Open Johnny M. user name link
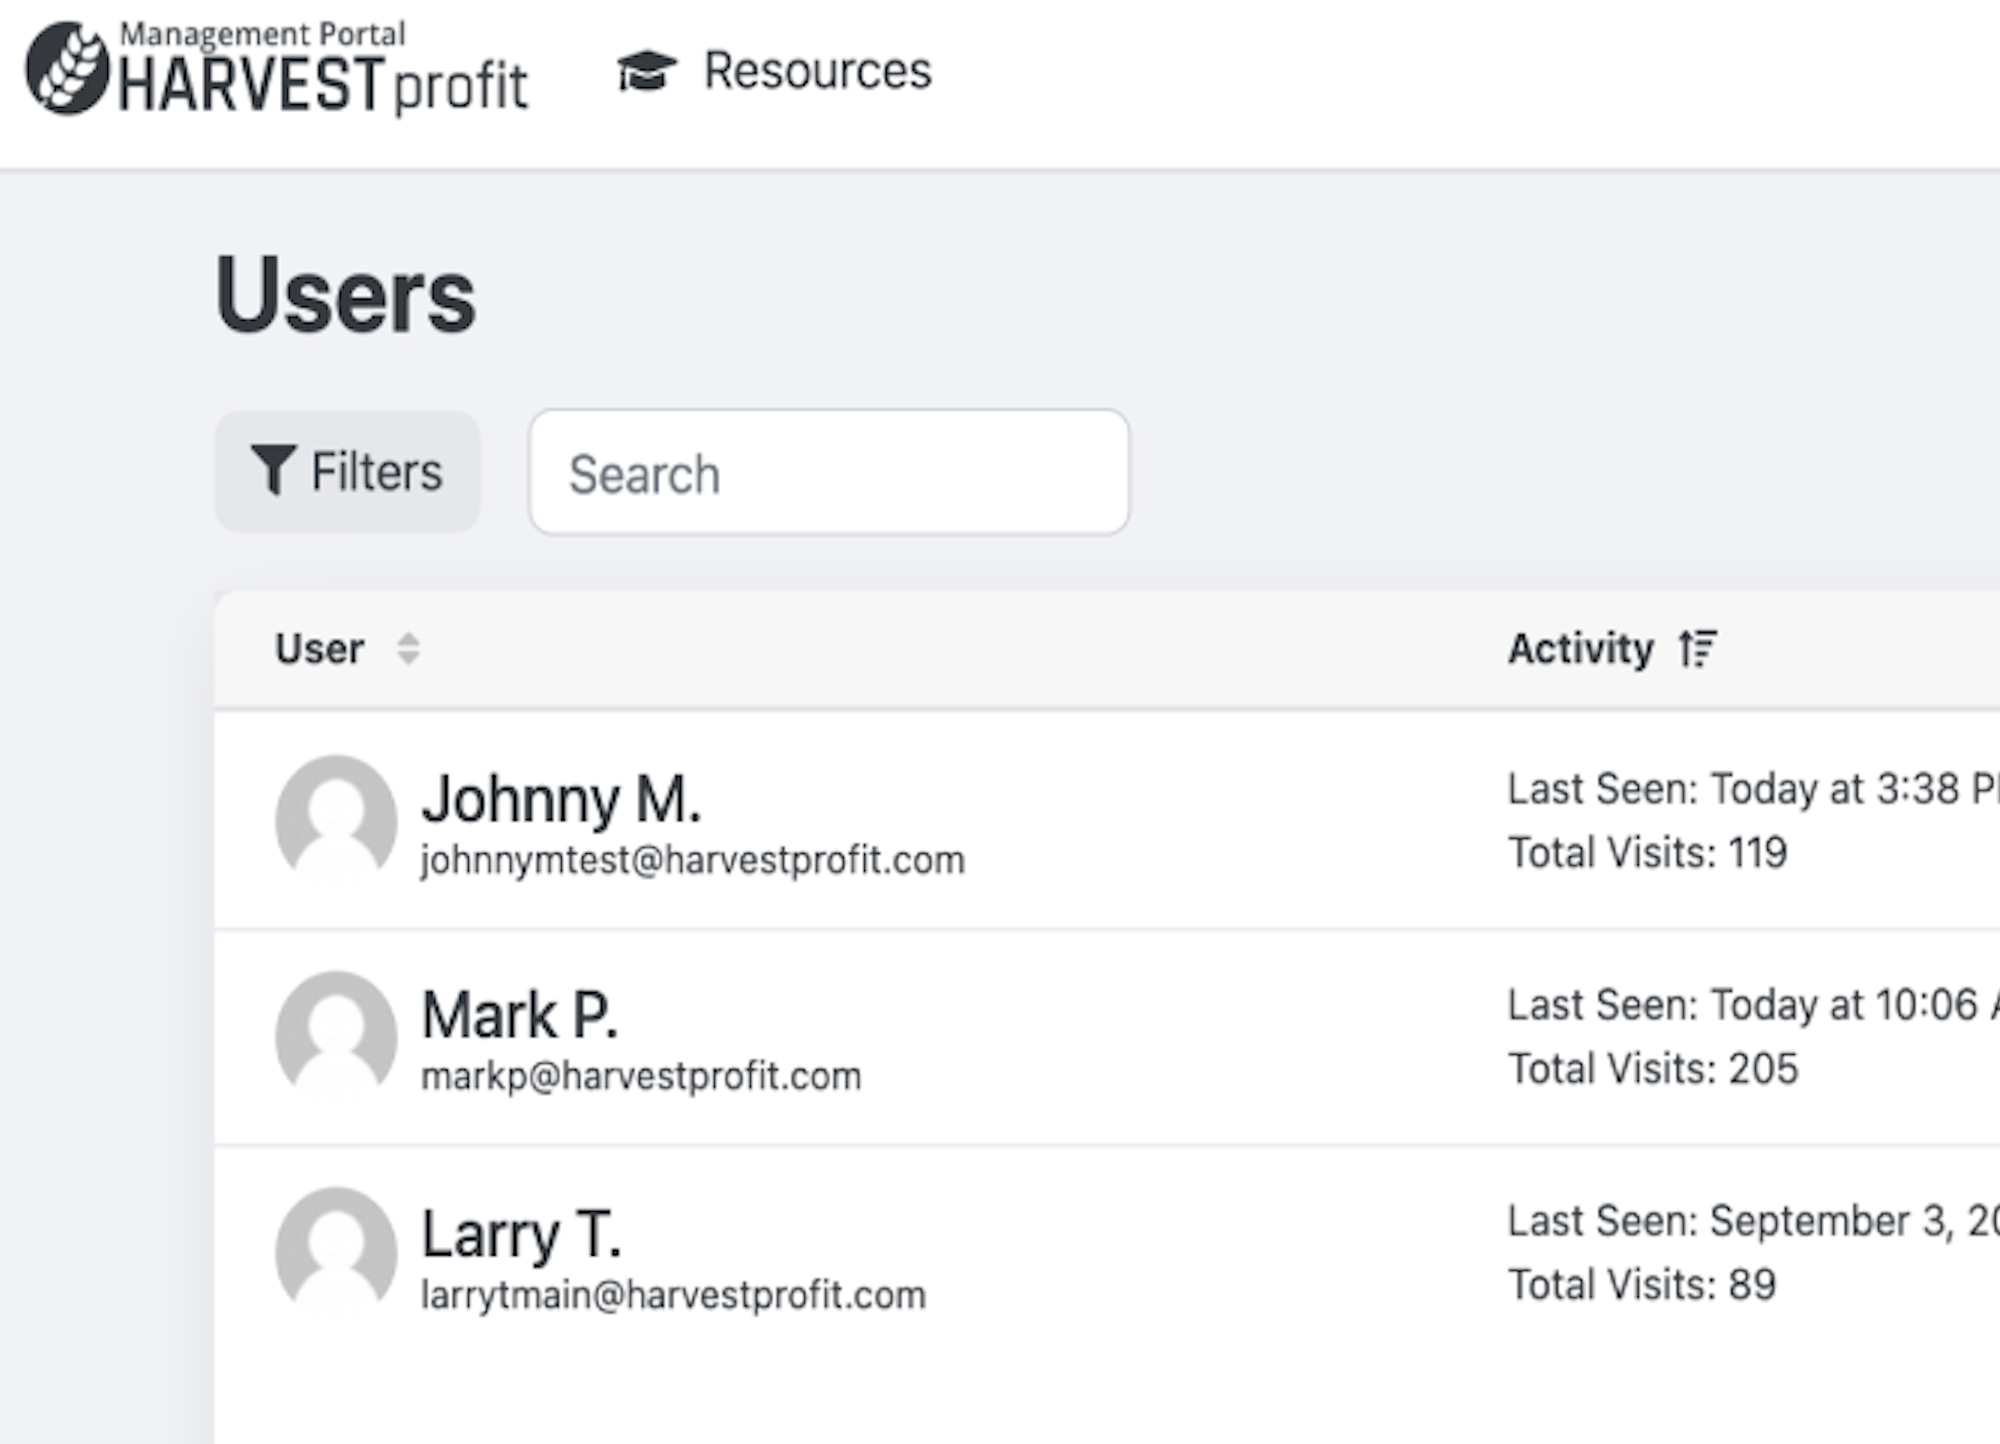The width and height of the screenshot is (2000, 1444). pyautogui.click(x=560, y=799)
